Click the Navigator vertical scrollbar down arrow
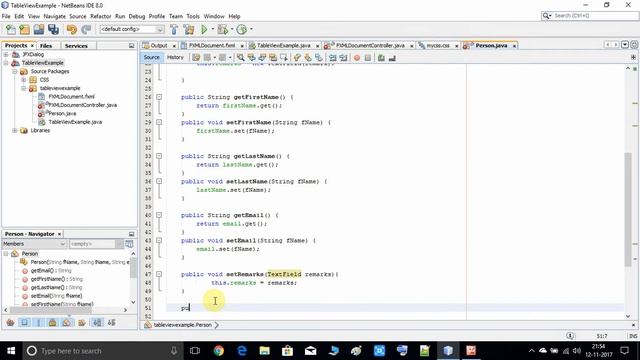The width and height of the screenshot is (640, 360). coord(133,302)
